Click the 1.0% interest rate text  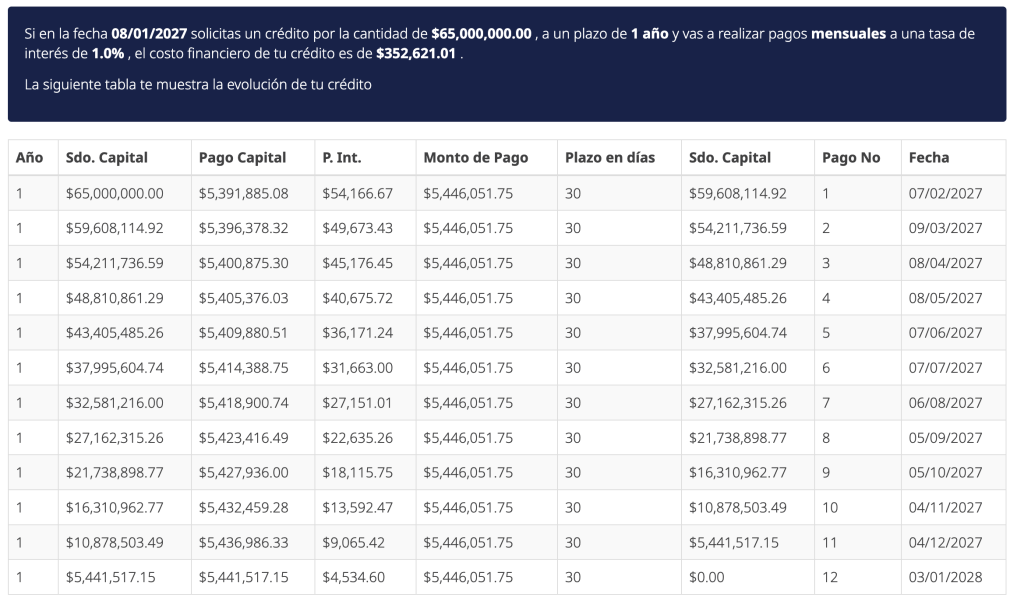[x=108, y=54]
